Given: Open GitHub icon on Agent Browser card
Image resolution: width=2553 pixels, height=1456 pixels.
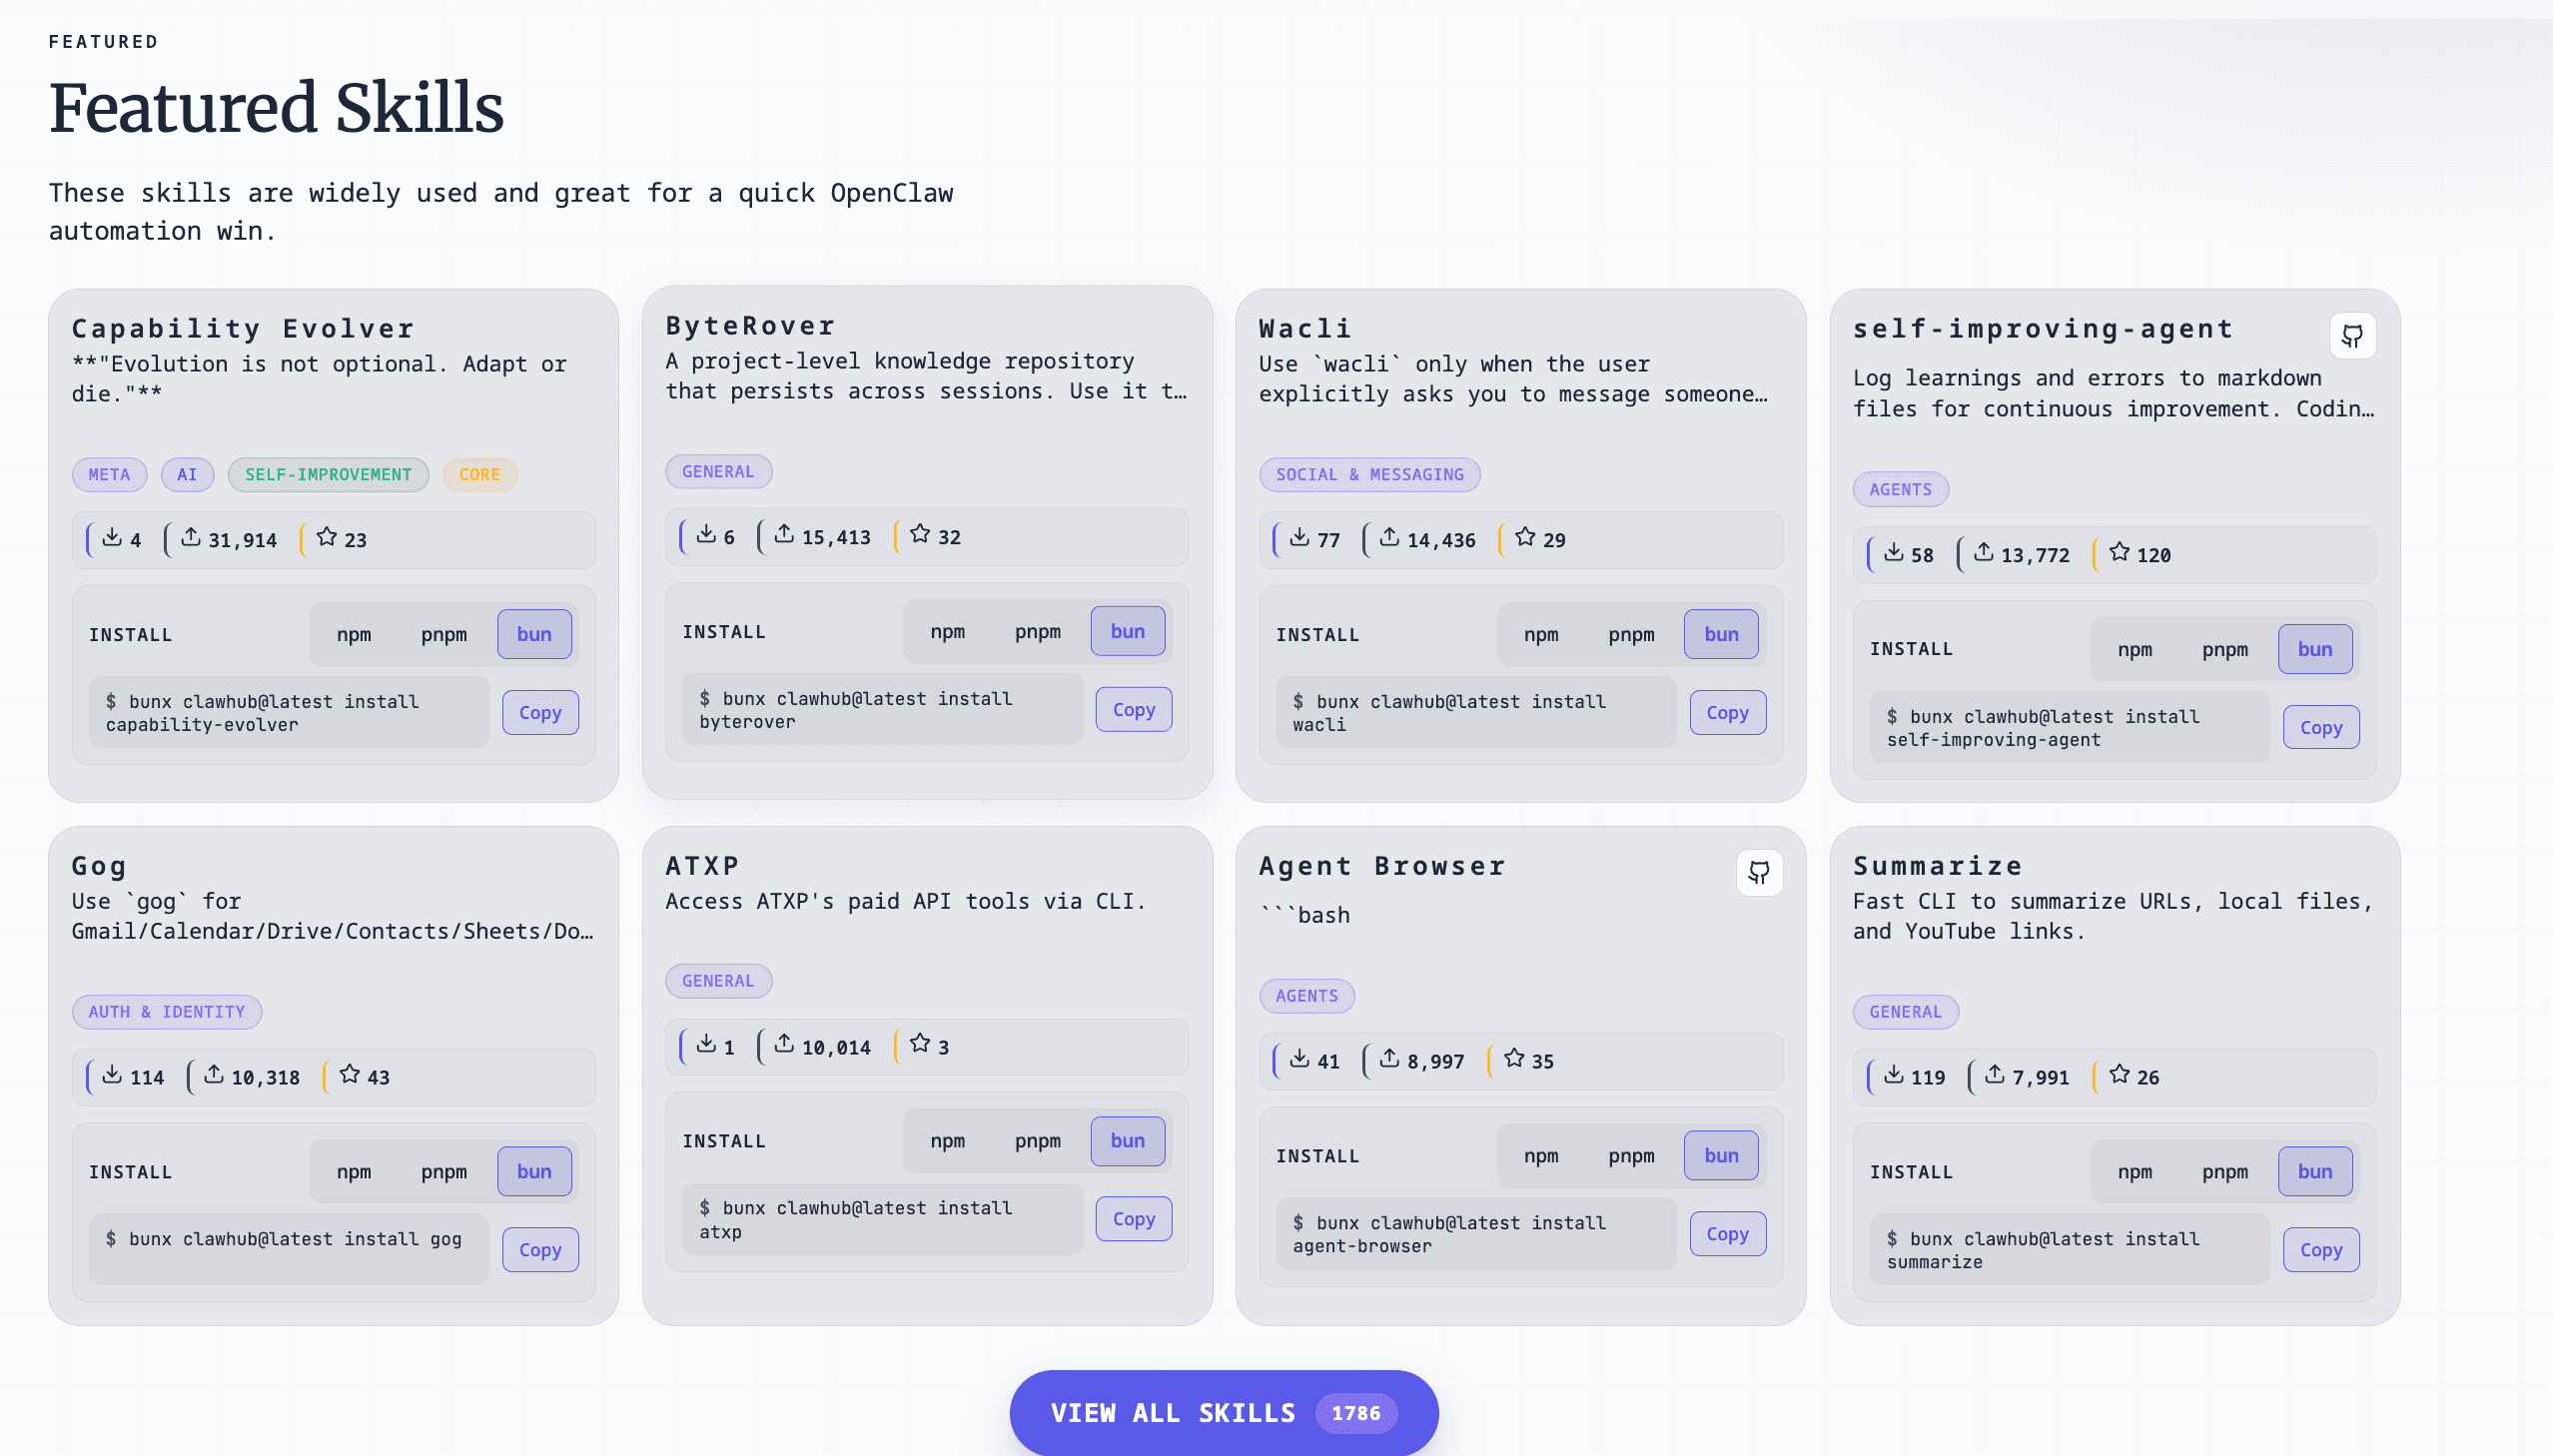Looking at the screenshot, I should (x=1758, y=873).
